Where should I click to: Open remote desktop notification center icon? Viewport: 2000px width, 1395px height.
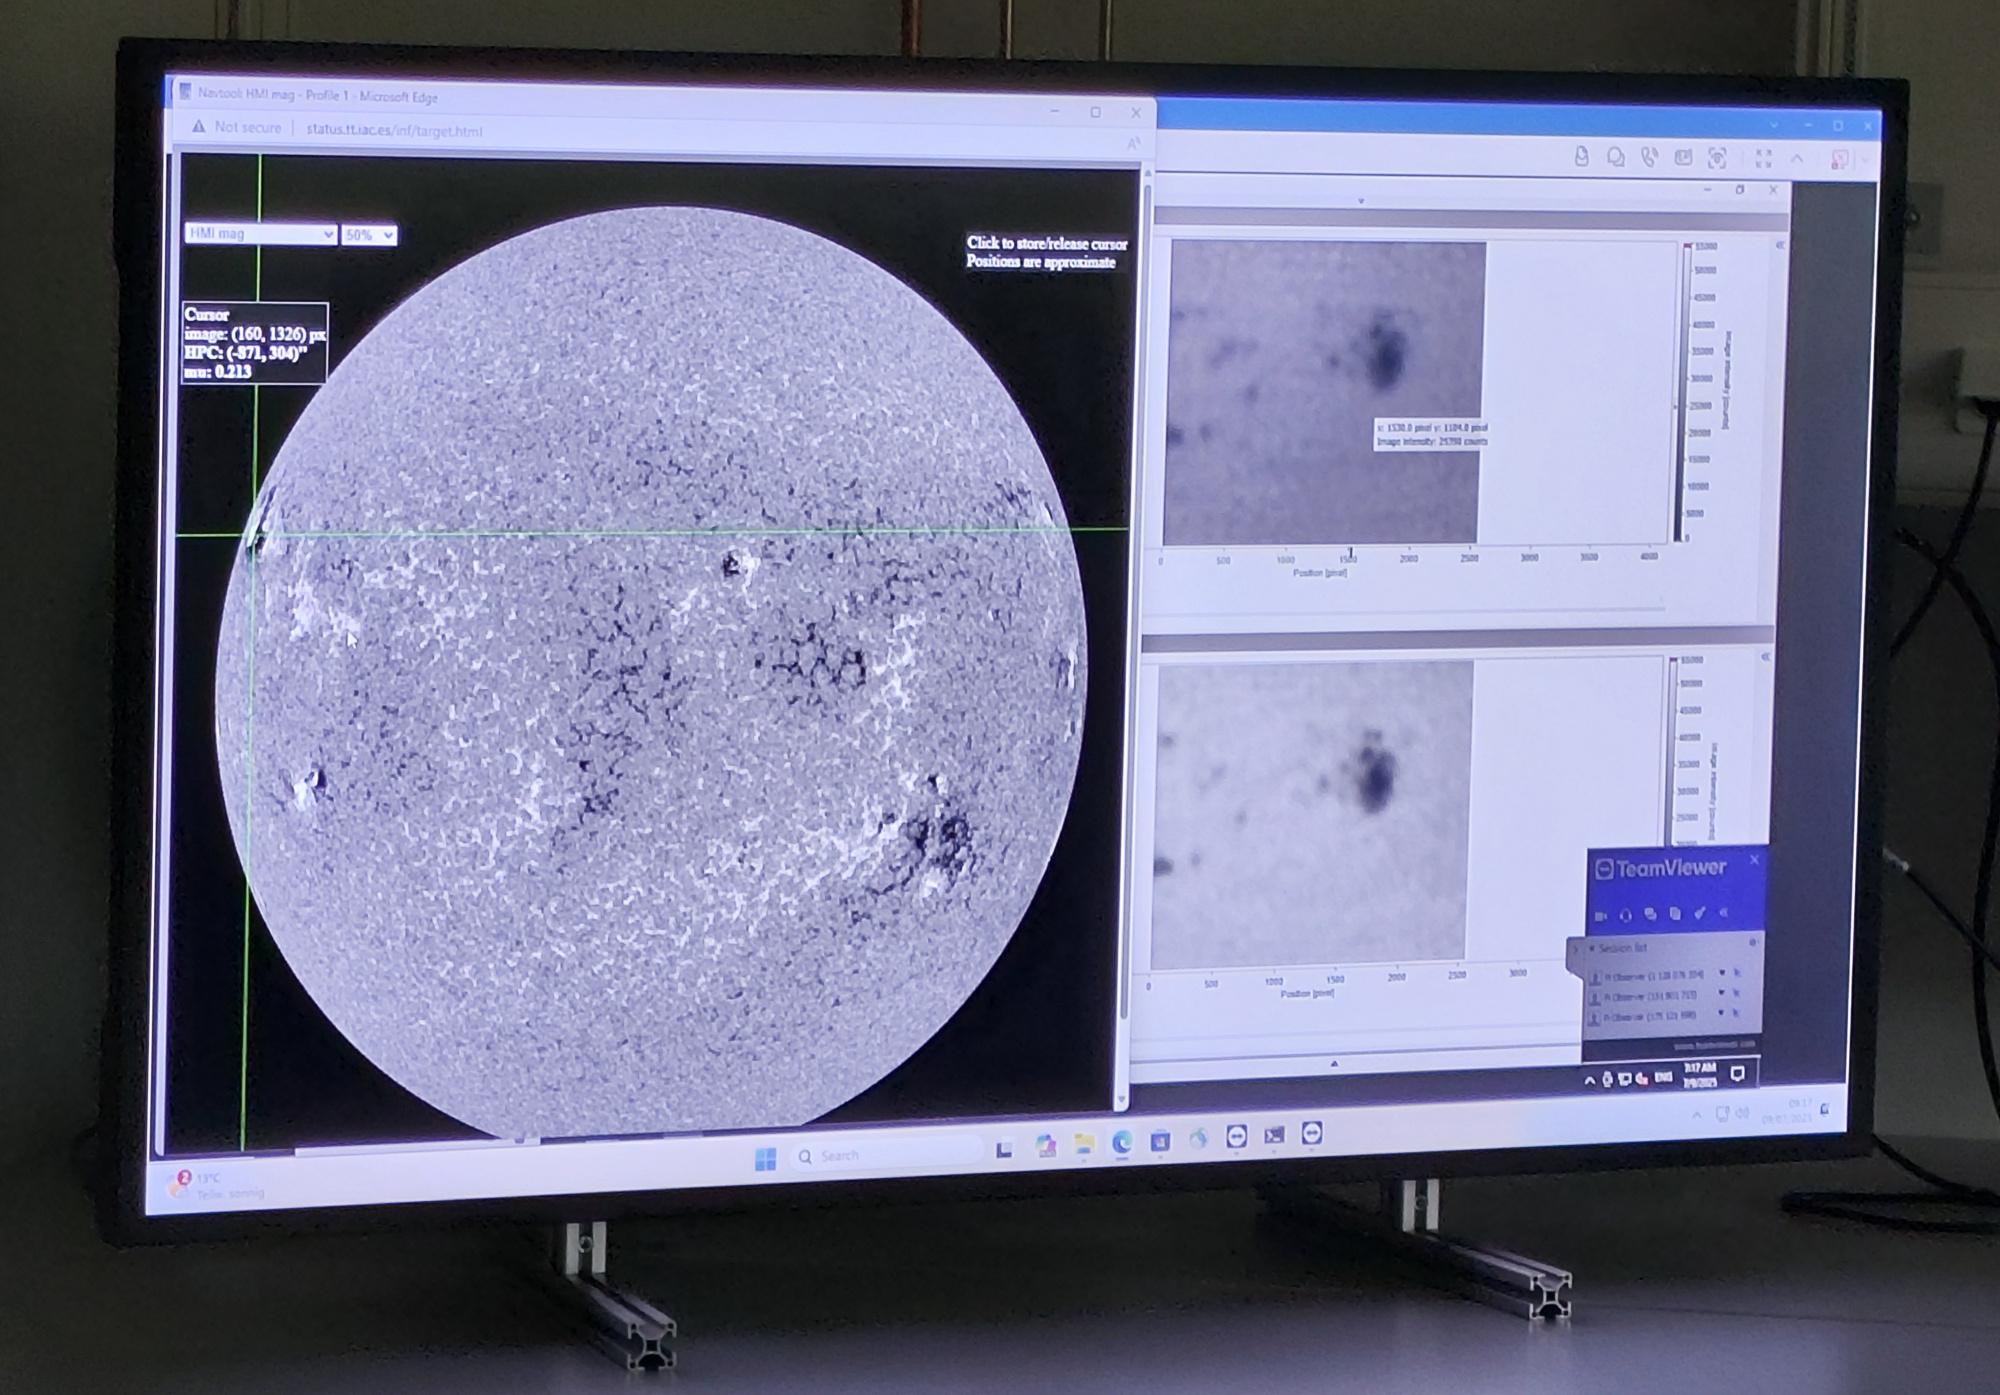1738,1074
